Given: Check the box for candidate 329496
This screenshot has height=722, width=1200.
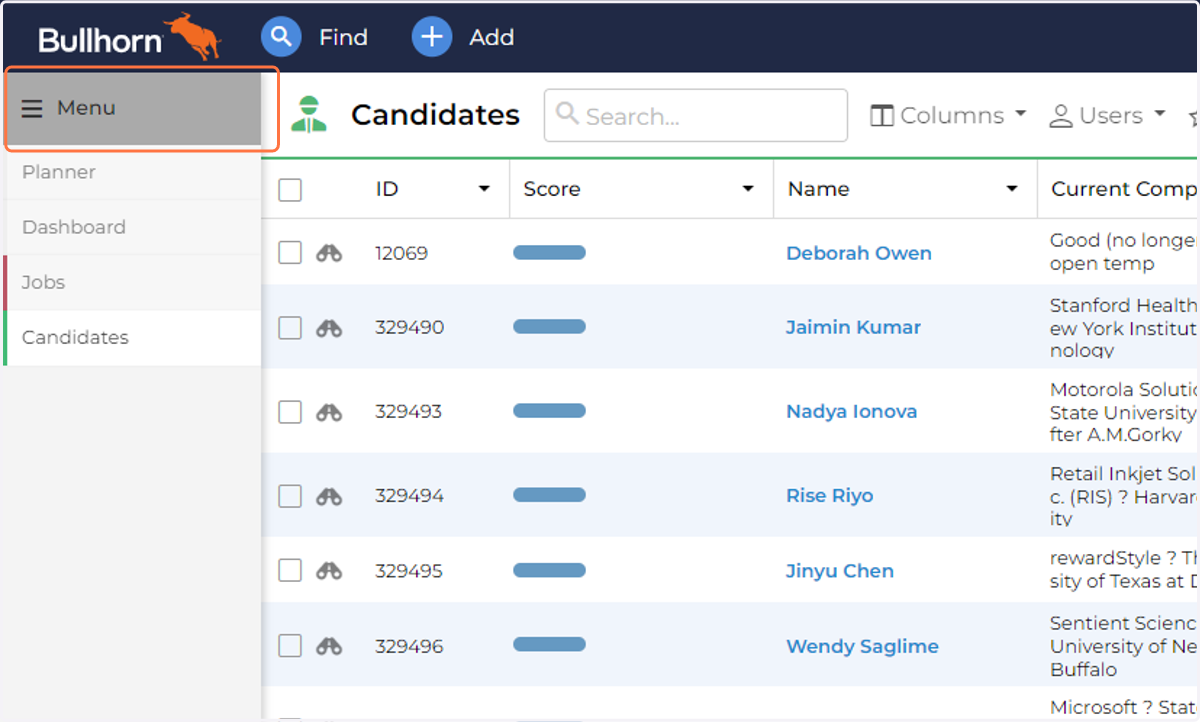Looking at the screenshot, I should coord(290,646).
